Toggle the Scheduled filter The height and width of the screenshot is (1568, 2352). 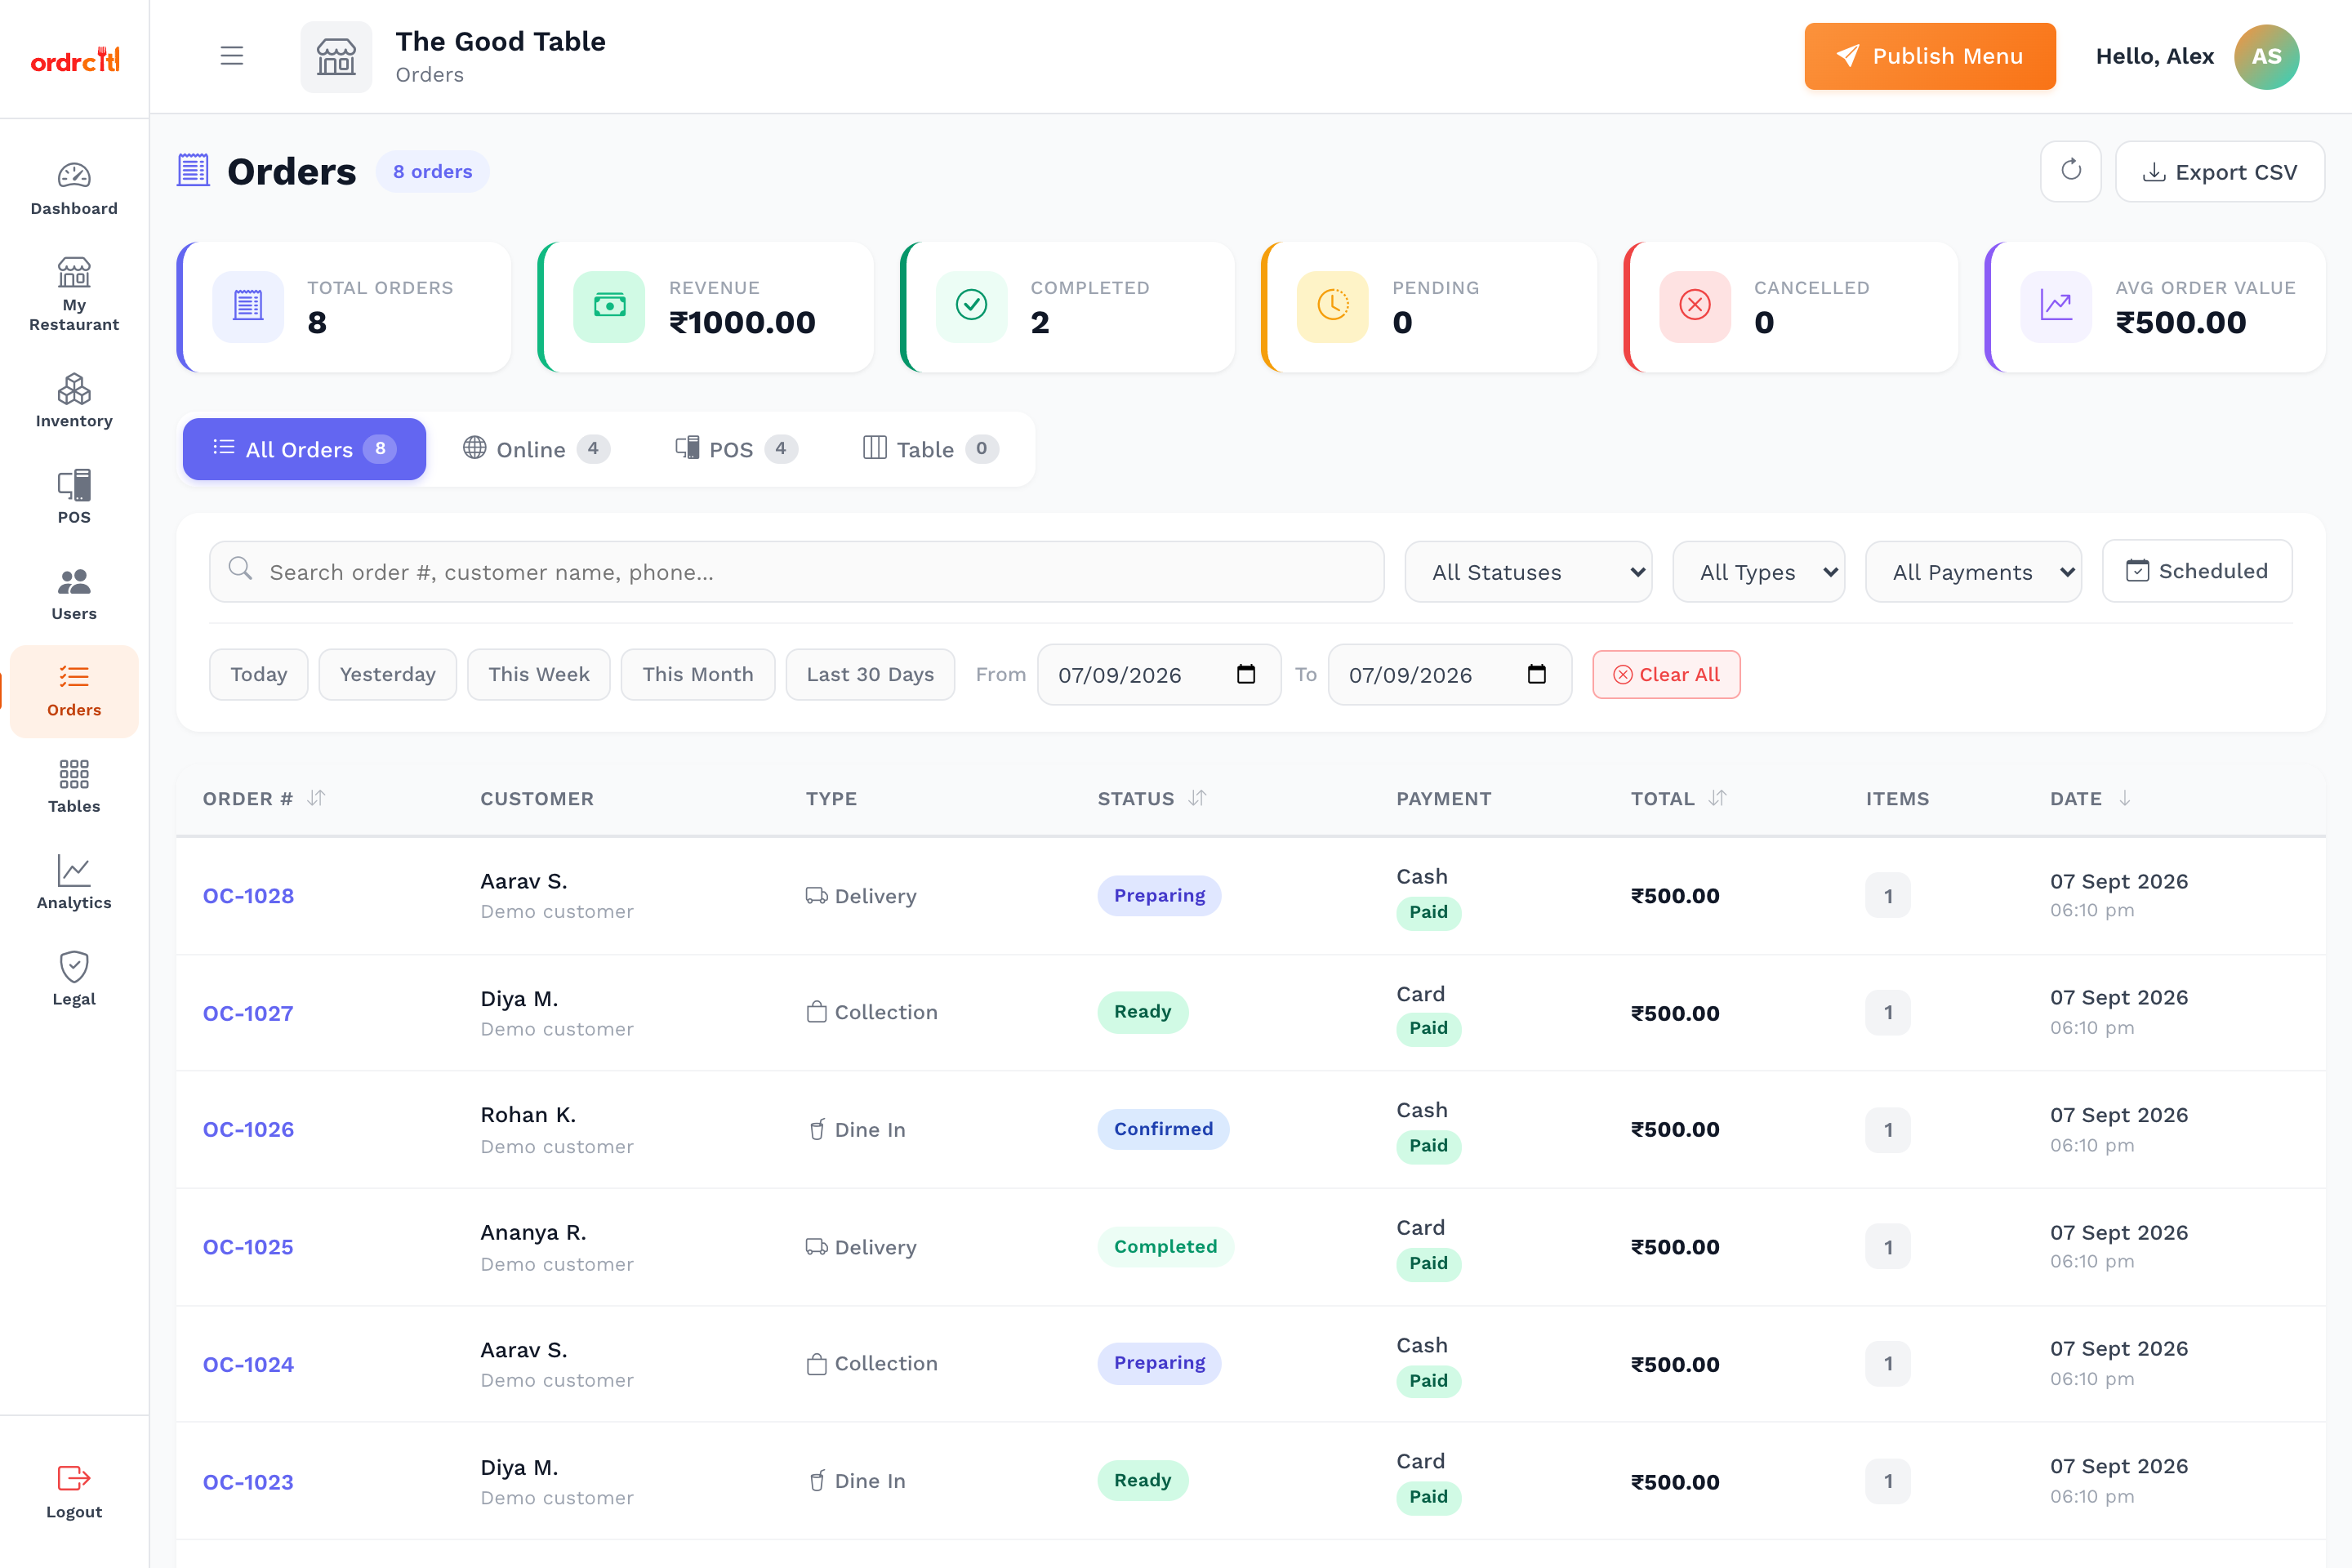pos(2197,571)
